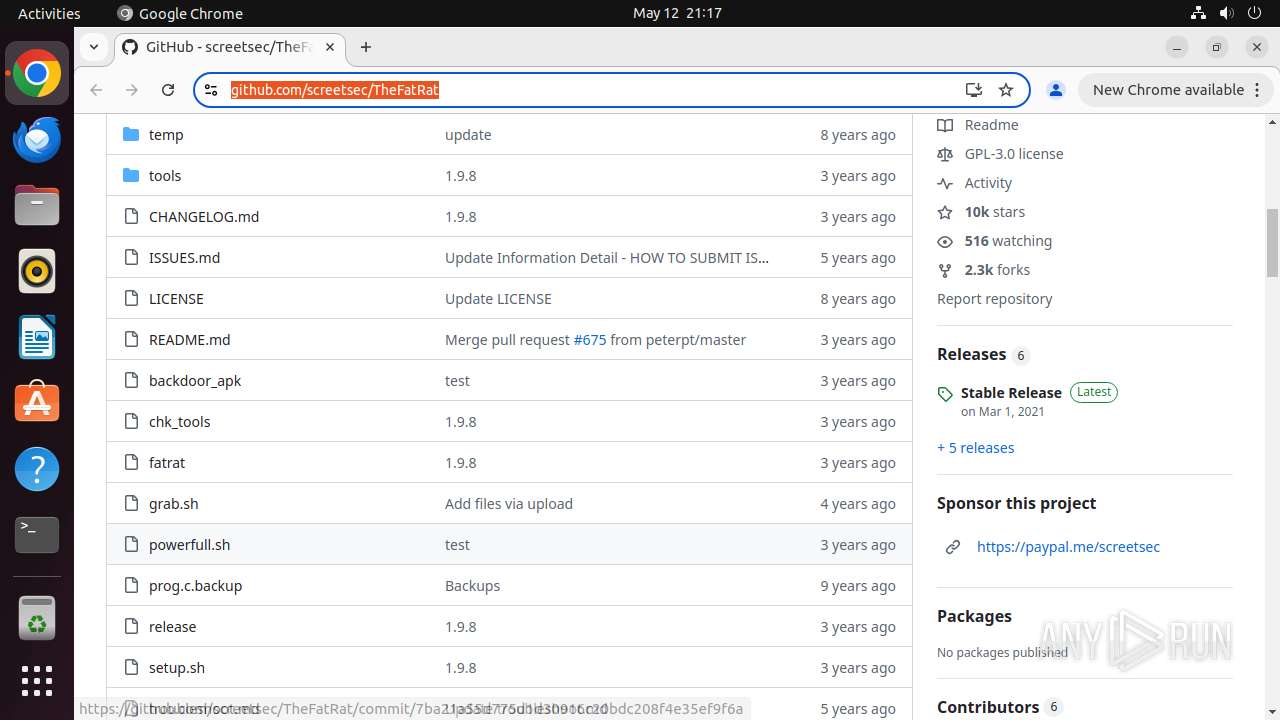Open grab.sh file
1280x720 pixels.
coord(174,504)
